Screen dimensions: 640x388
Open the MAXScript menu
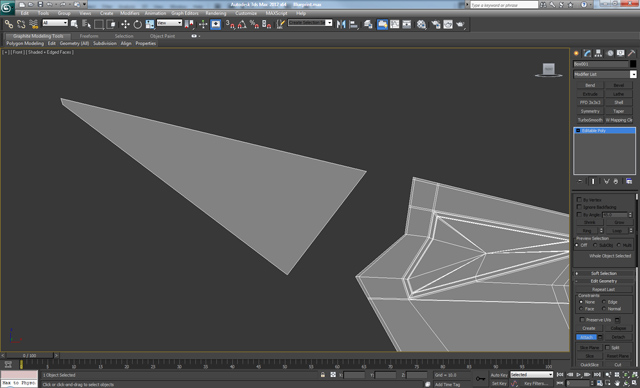(276, 13)
